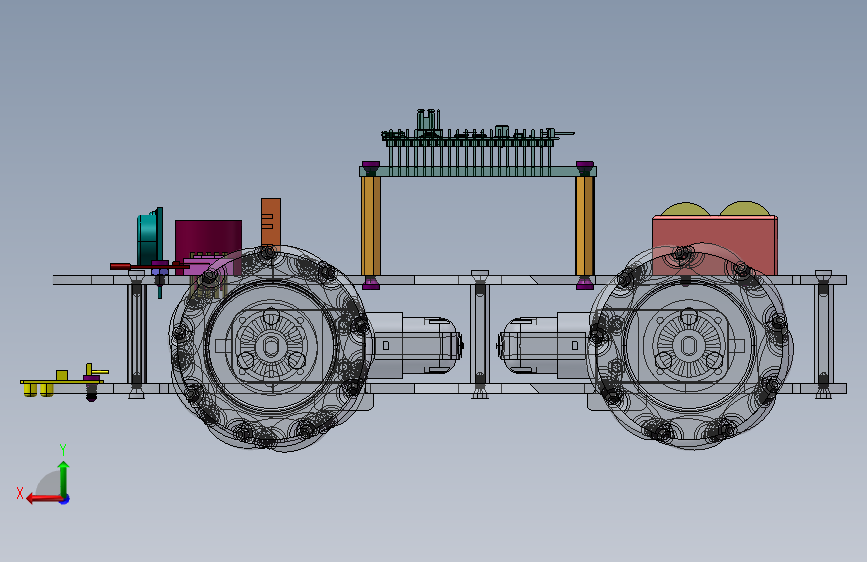Click the blue Z axis dot on the triad
This screenshot has height=562, width=867.
point(65,500)
